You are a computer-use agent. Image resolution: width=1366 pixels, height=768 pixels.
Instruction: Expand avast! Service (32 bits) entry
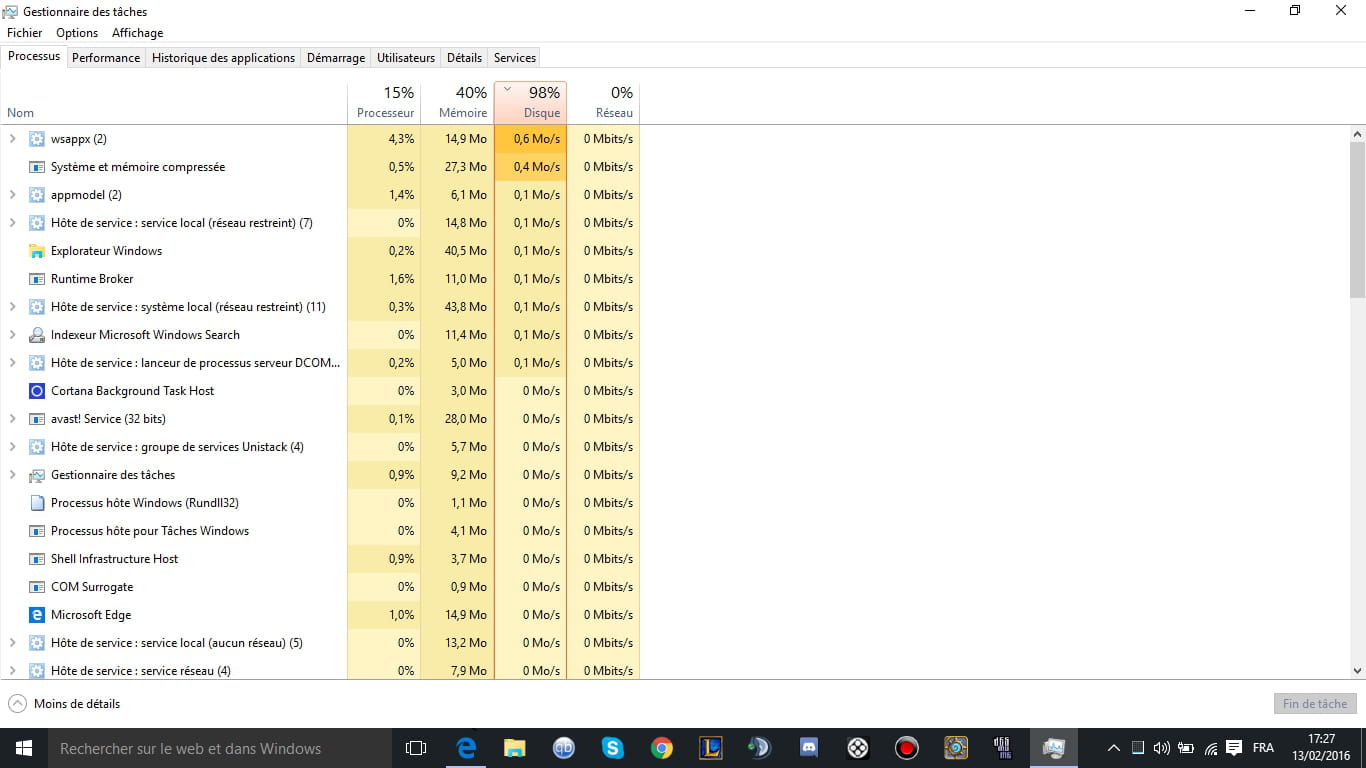[x=13, y=419]
